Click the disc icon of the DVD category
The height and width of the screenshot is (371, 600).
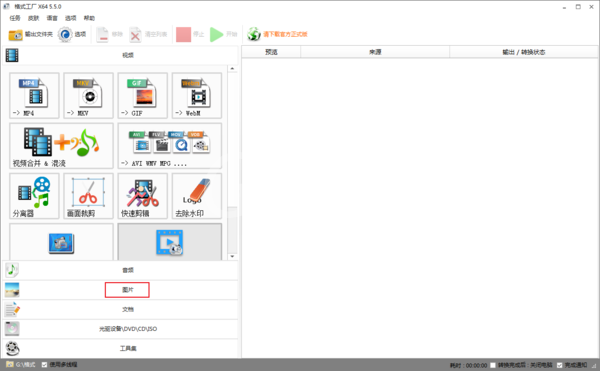(x=12, y=329)
